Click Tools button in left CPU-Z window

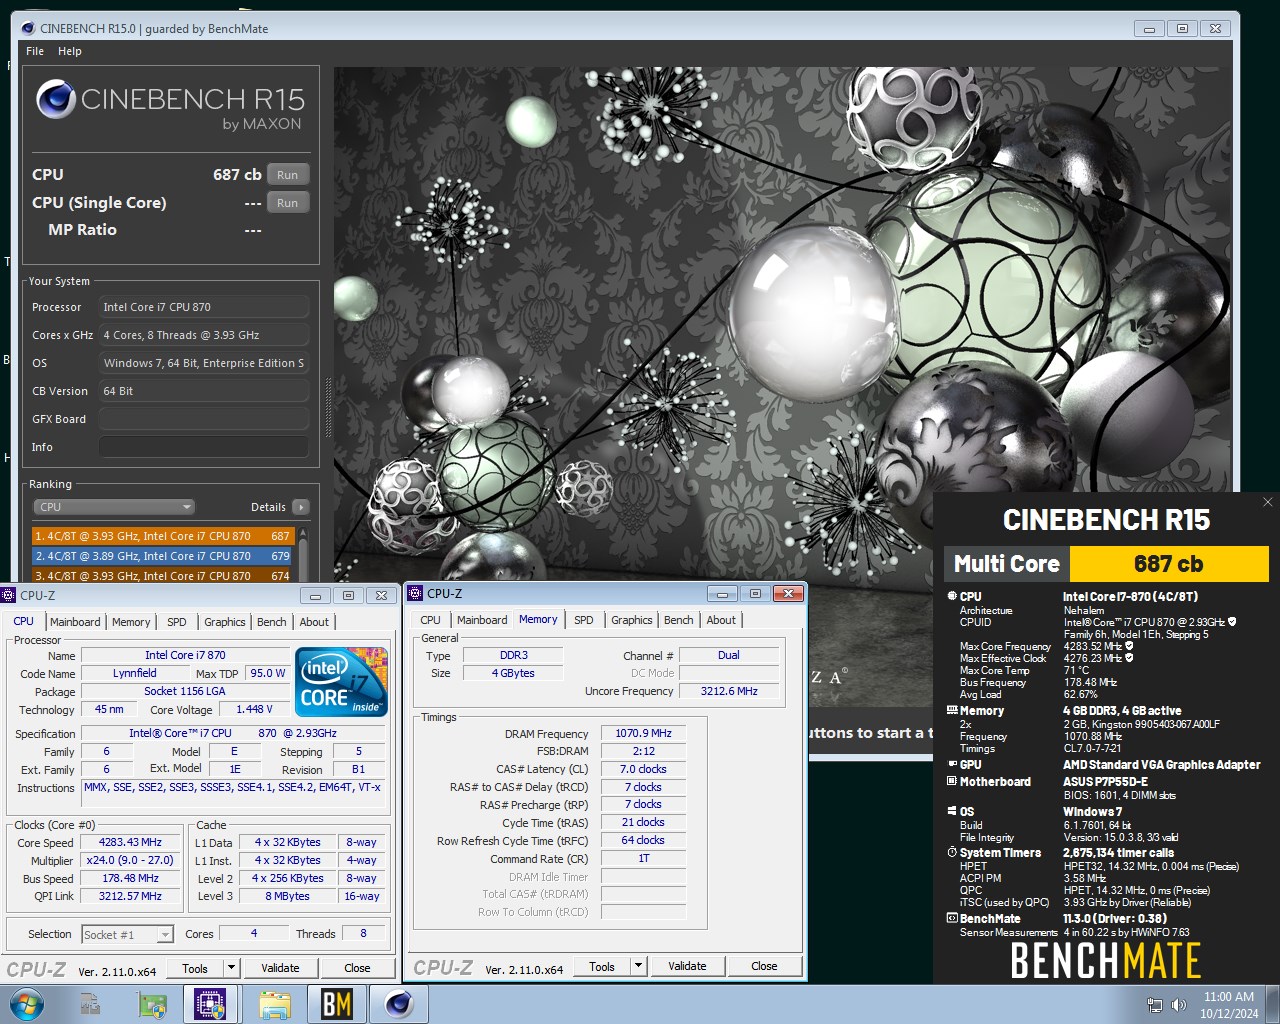pos(195,968)
